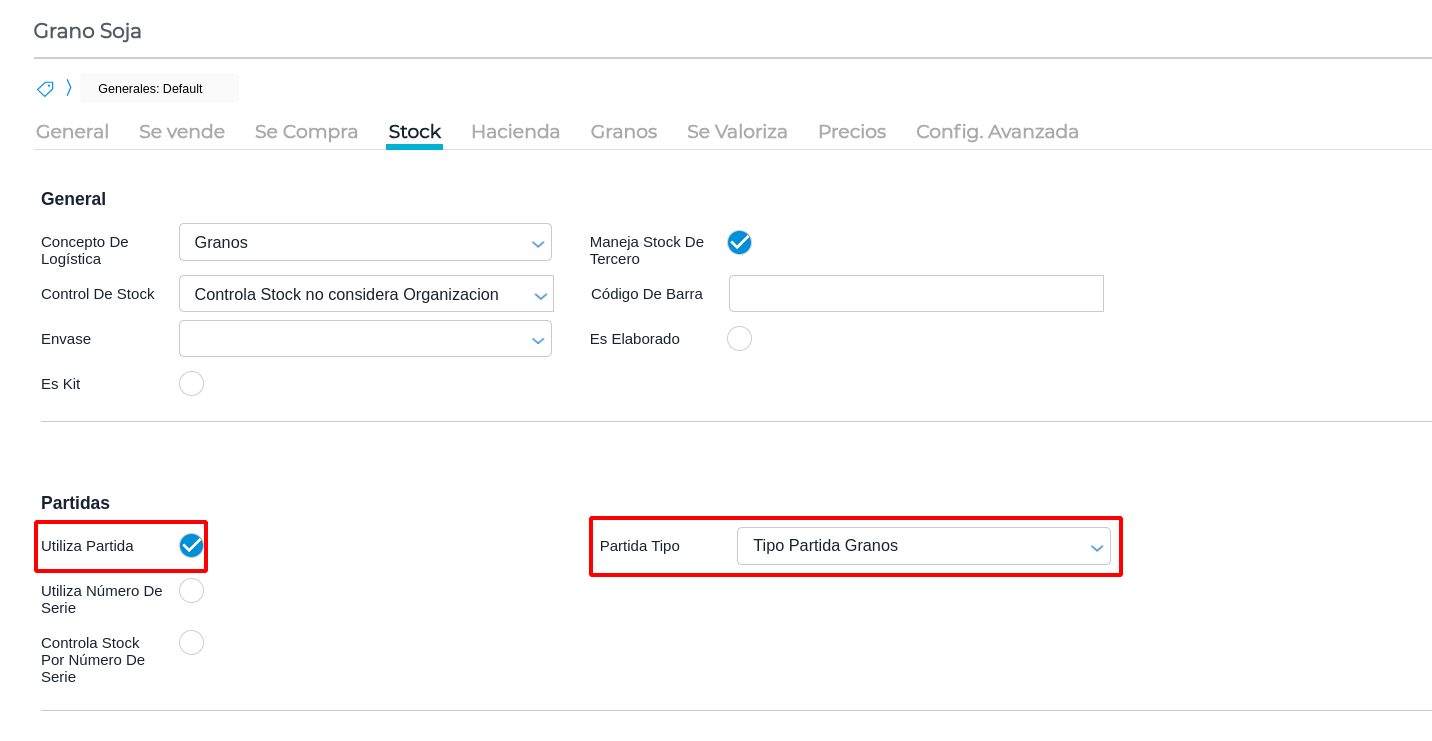
Task: Open the Partida Tipo dropdown
Action: tap(923, 546)
